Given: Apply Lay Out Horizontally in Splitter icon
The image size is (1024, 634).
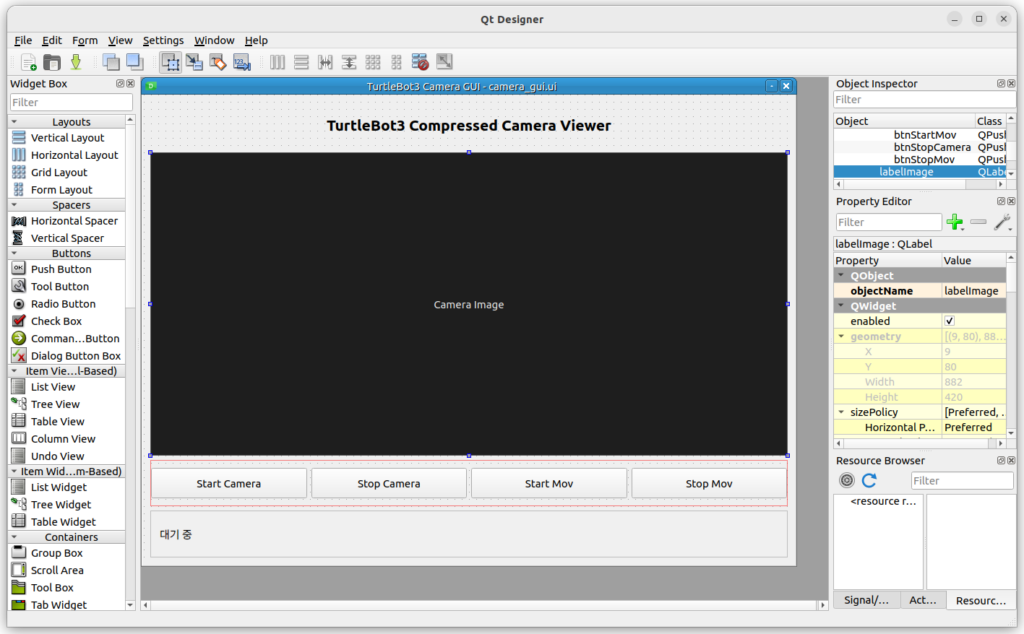Looking at the screenshot, I should point(325,62).
